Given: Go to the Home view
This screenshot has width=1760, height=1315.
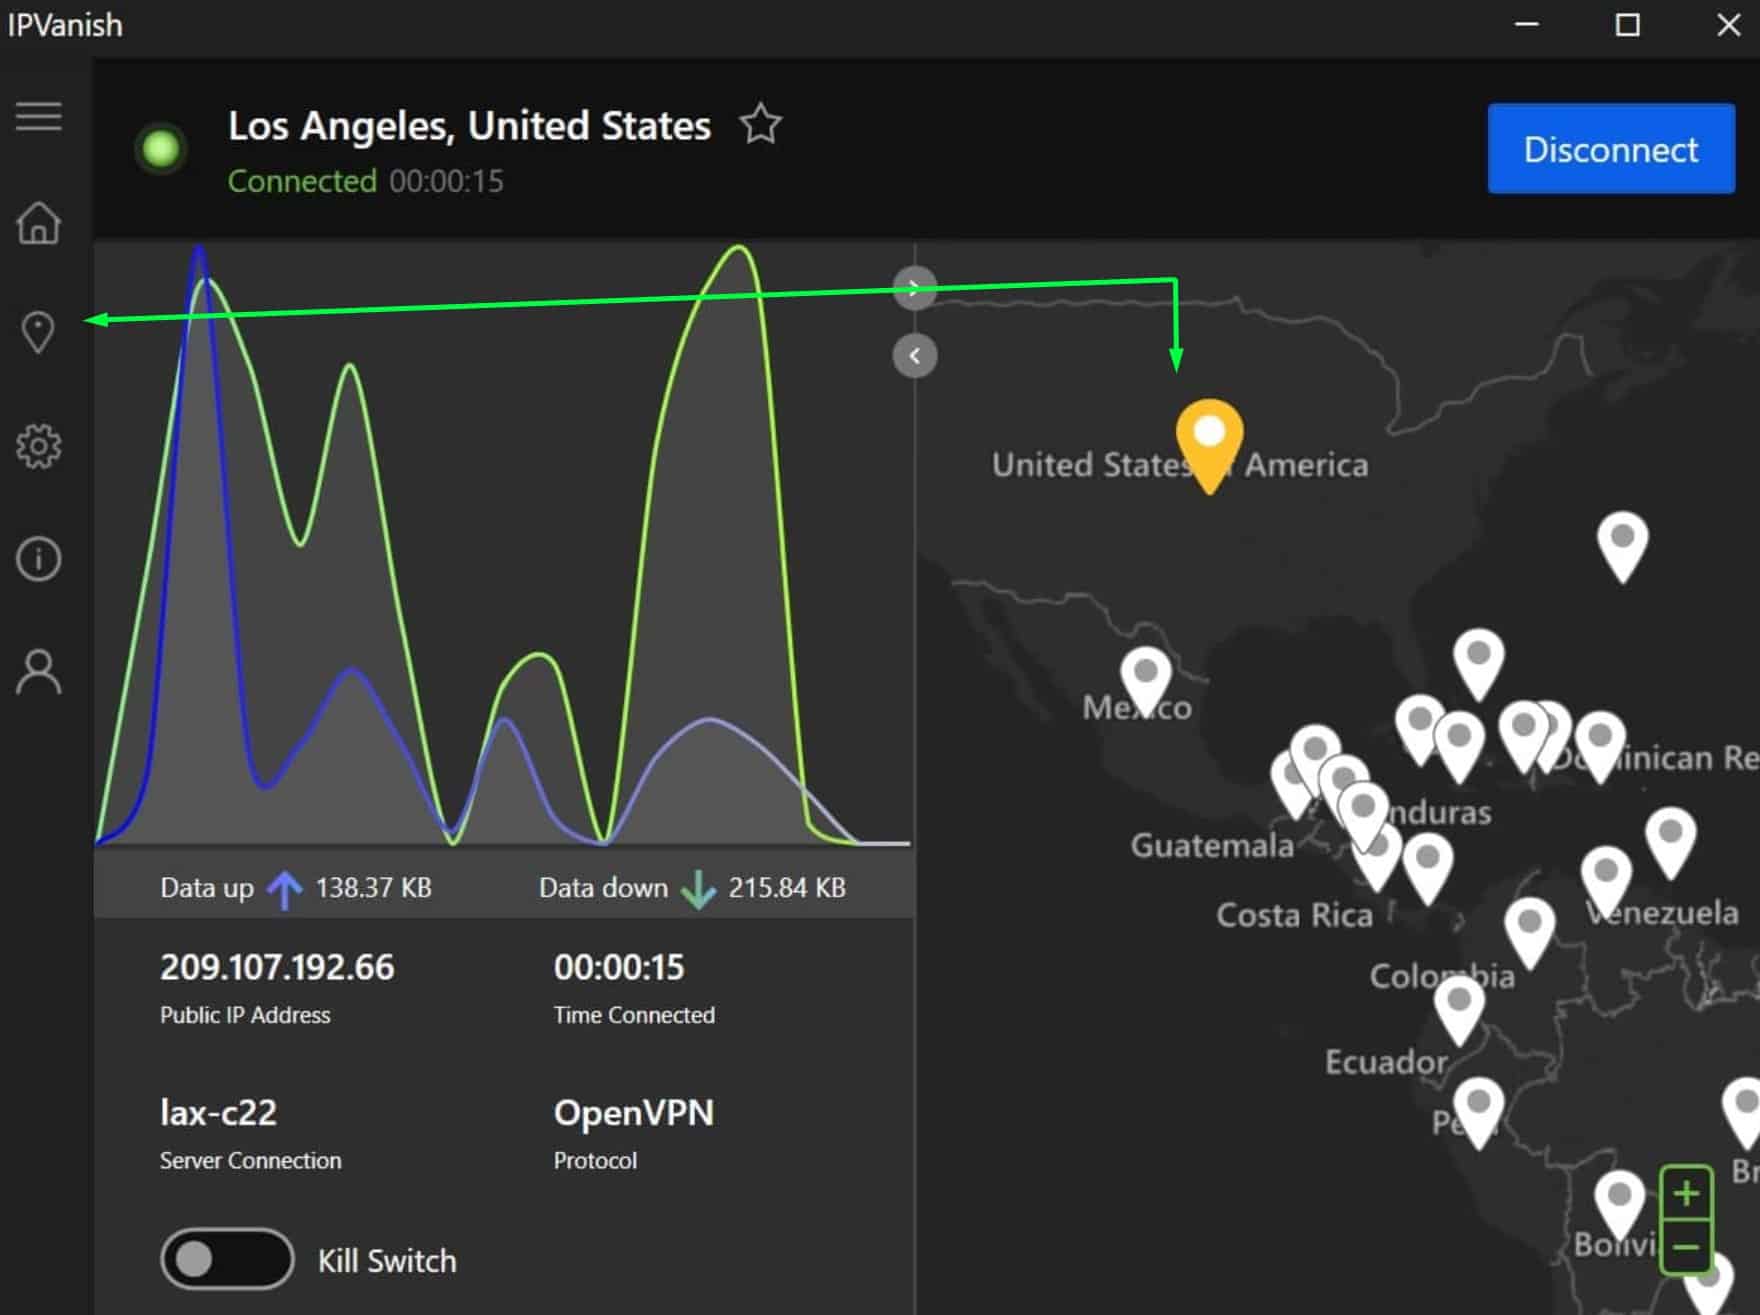Looking at the screenshot, I should [38, 222].
